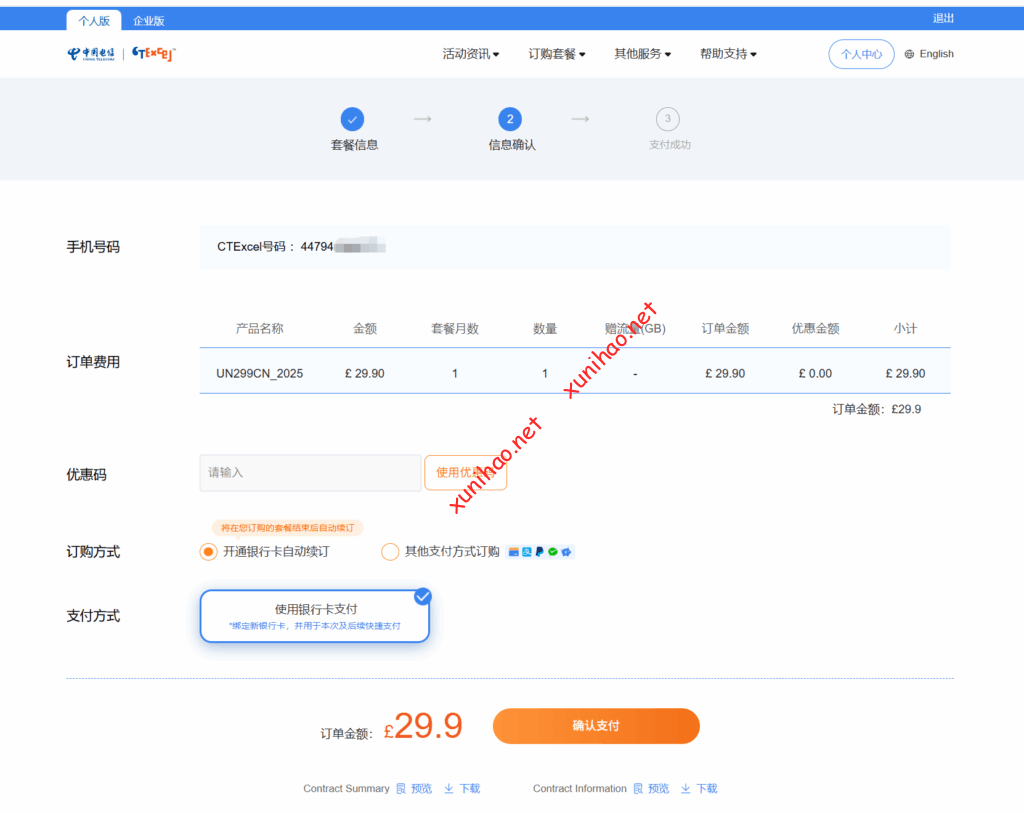
Task: Click Contract Summary download arrow icon
Action: click(449, 789)
